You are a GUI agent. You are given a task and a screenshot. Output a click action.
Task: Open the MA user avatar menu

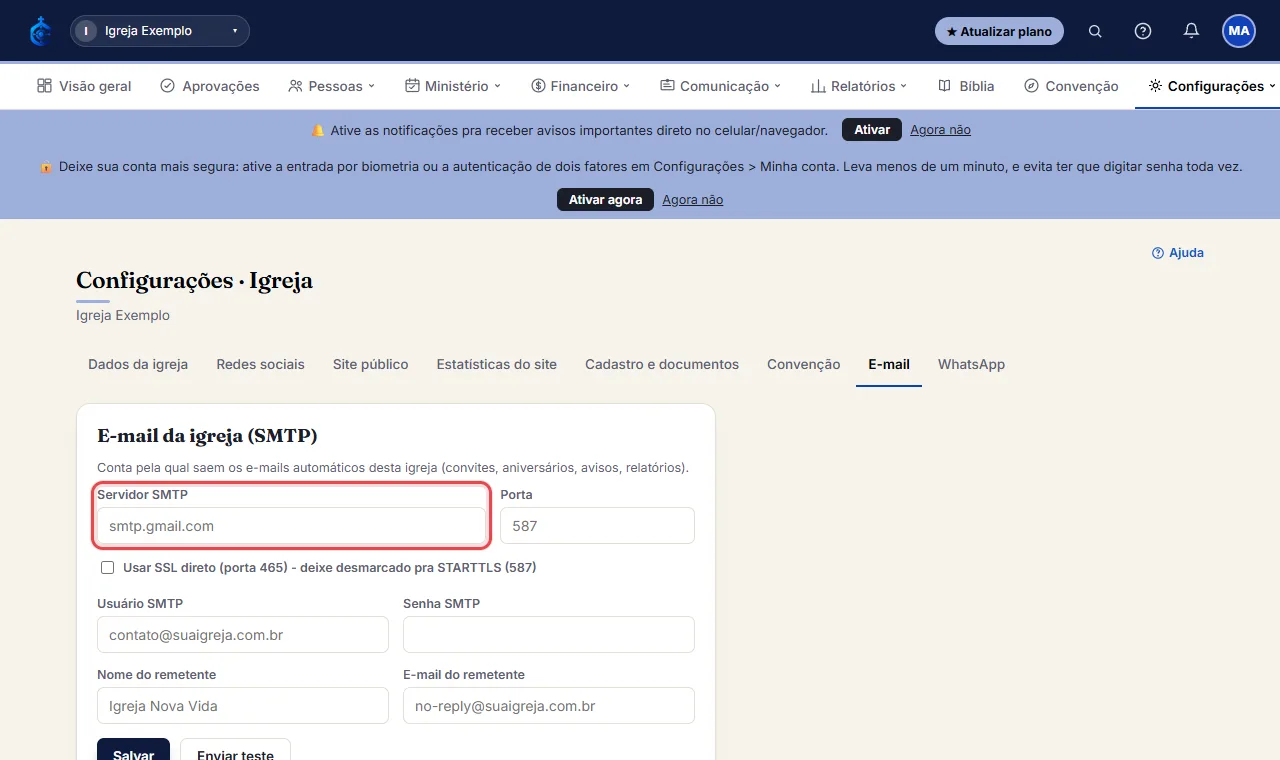[1239, 31]
